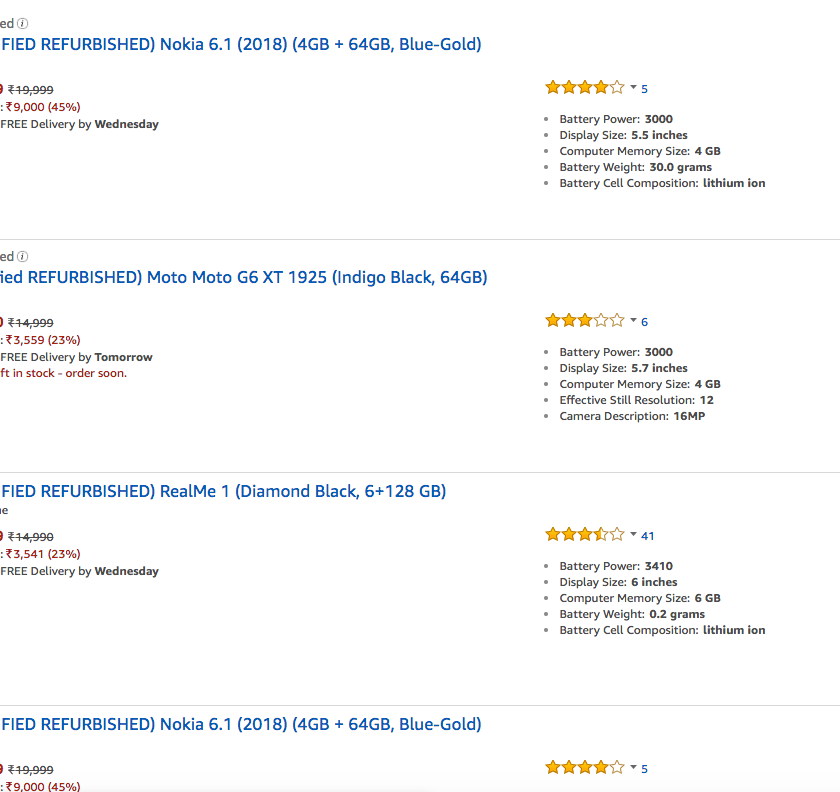840x792 pixels.
Task: Click the info icon above the topmost Nokia 6.1 title
Action: (x=23, y=23)
